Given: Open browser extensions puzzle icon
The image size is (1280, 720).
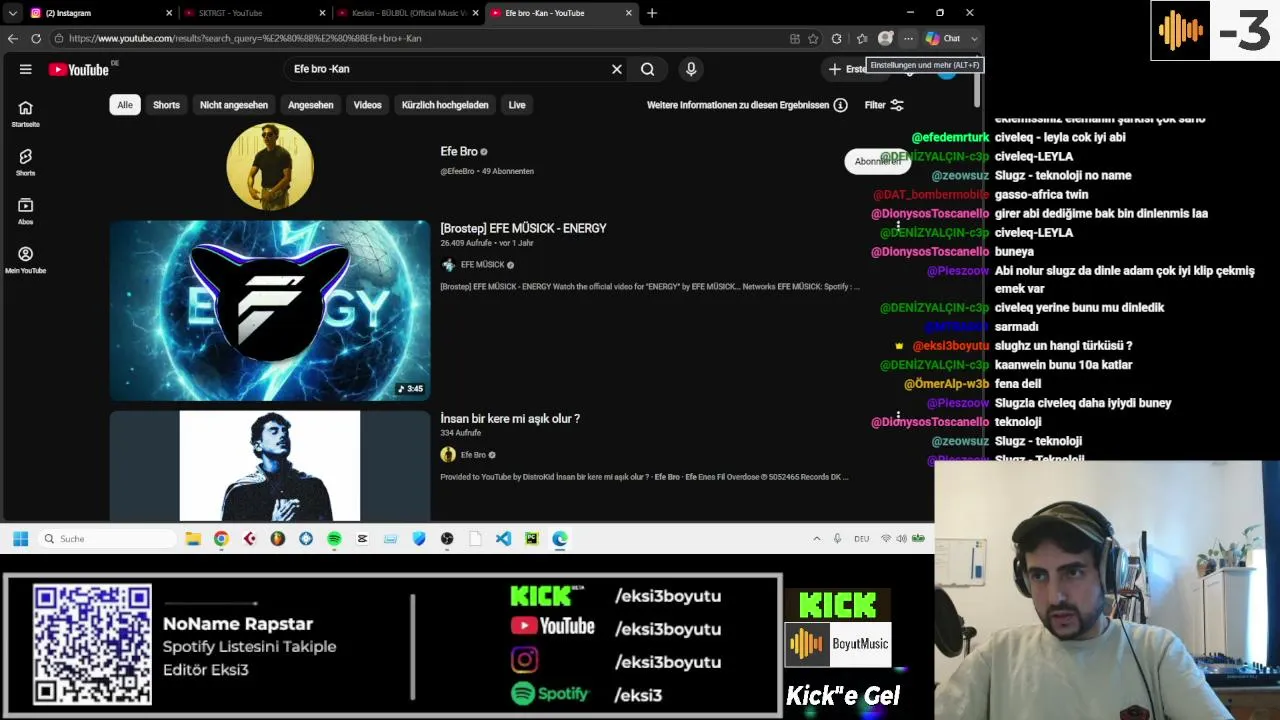Looking at the screenshot, I should point(837,38).
